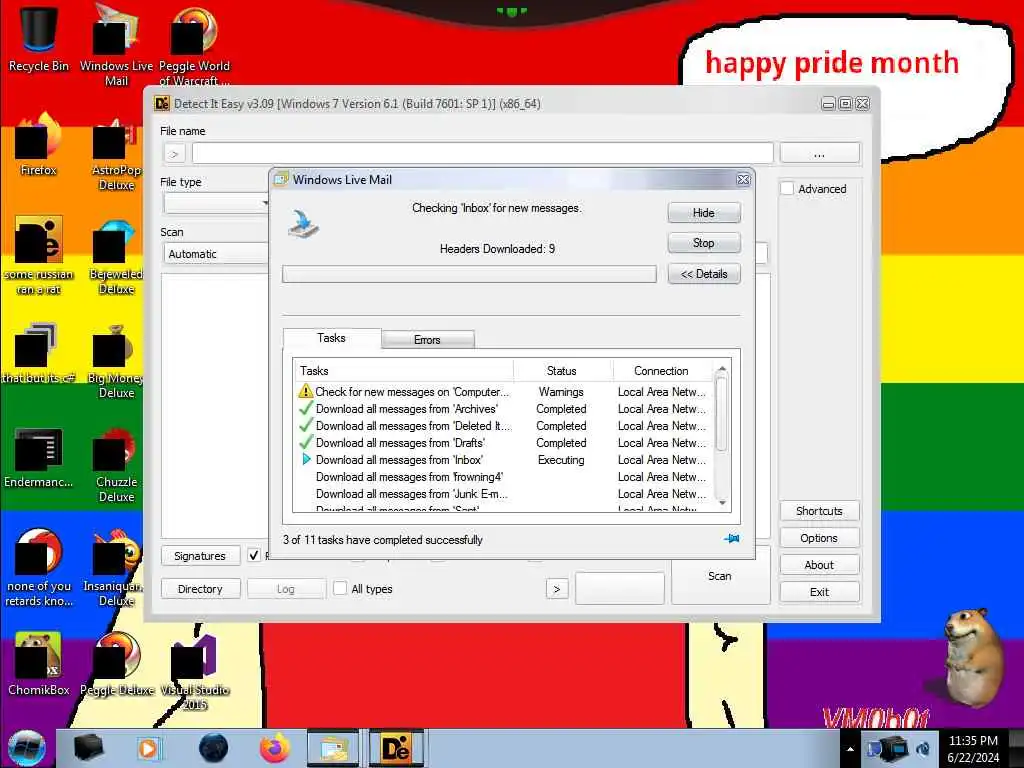
Task: Select 'Download all messages from frowning4' row
Action: pyautogui.click(x=503, y=477)
